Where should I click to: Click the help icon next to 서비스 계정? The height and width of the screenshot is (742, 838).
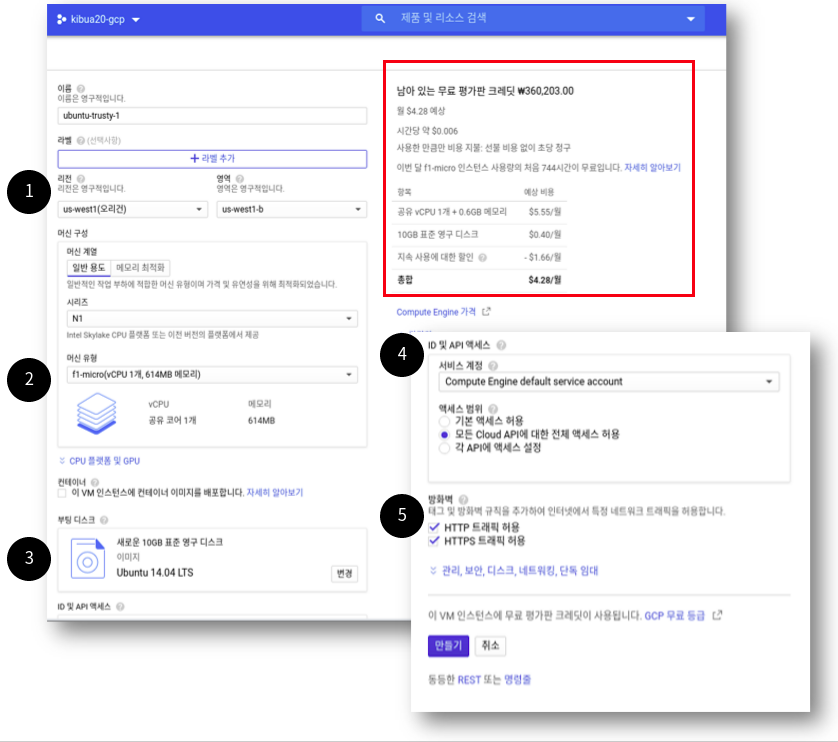click(x=493, y=366)
